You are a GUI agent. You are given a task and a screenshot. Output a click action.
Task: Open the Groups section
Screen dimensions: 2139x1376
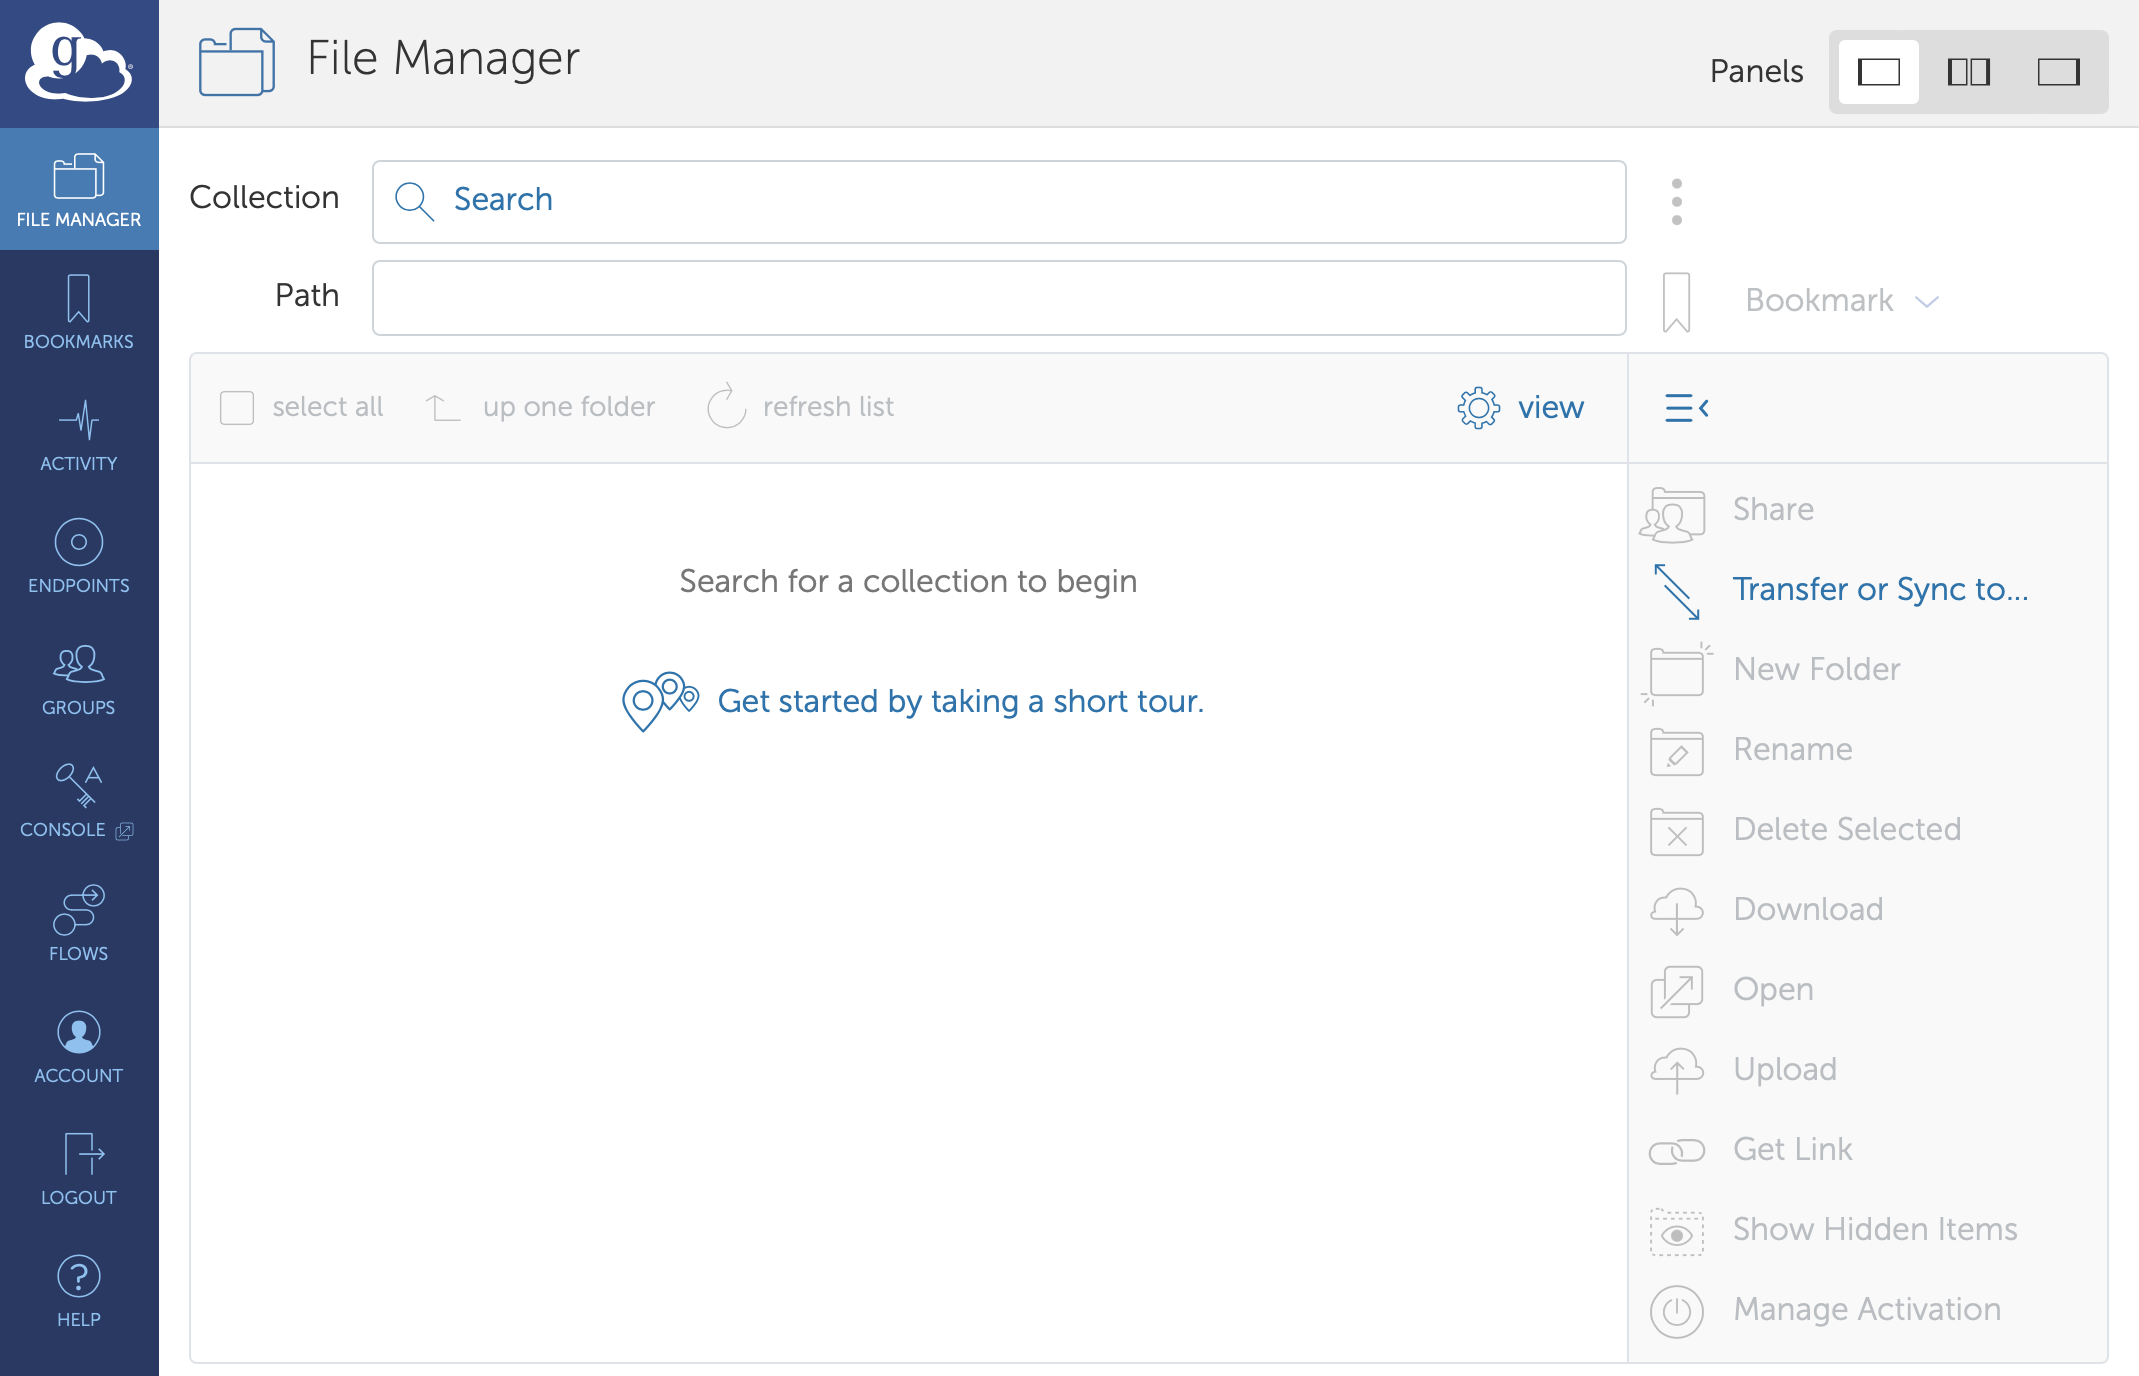79,679
